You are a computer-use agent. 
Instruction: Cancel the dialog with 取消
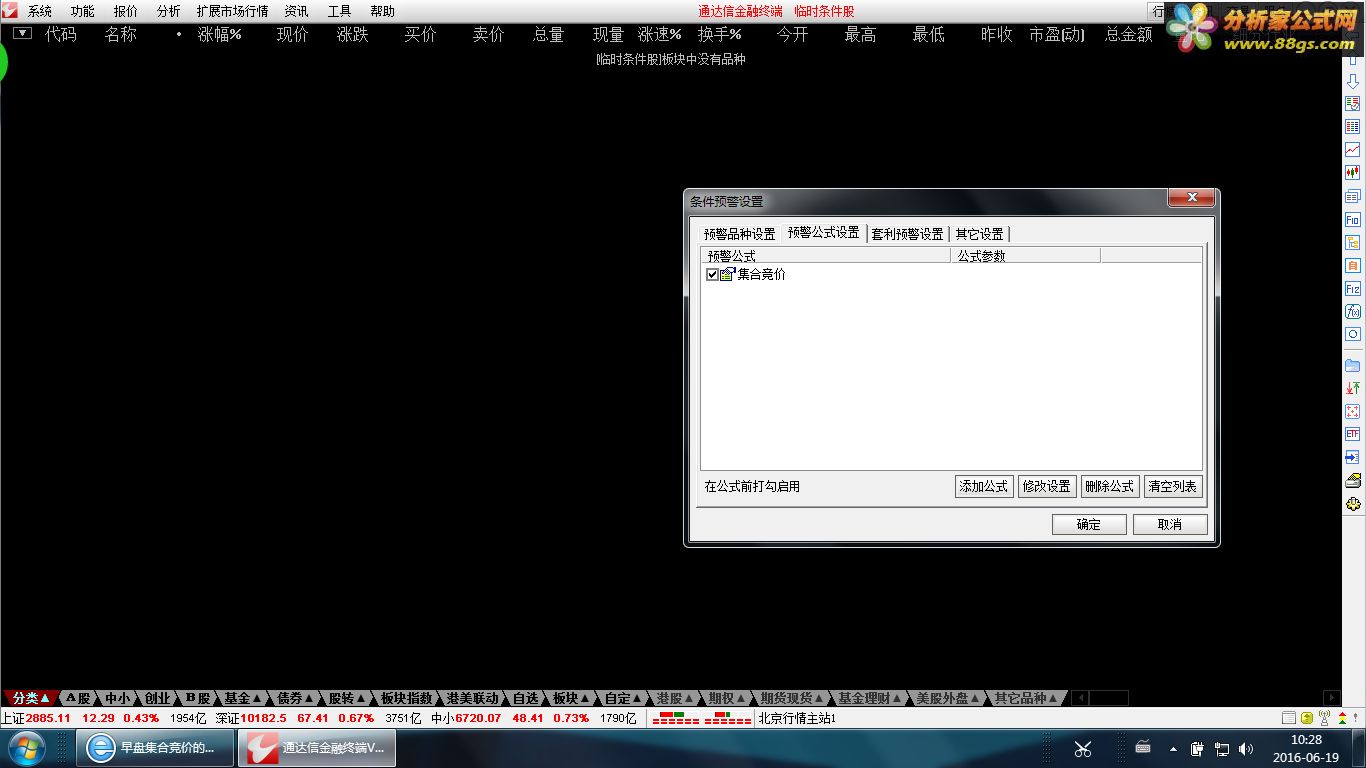1170,525
